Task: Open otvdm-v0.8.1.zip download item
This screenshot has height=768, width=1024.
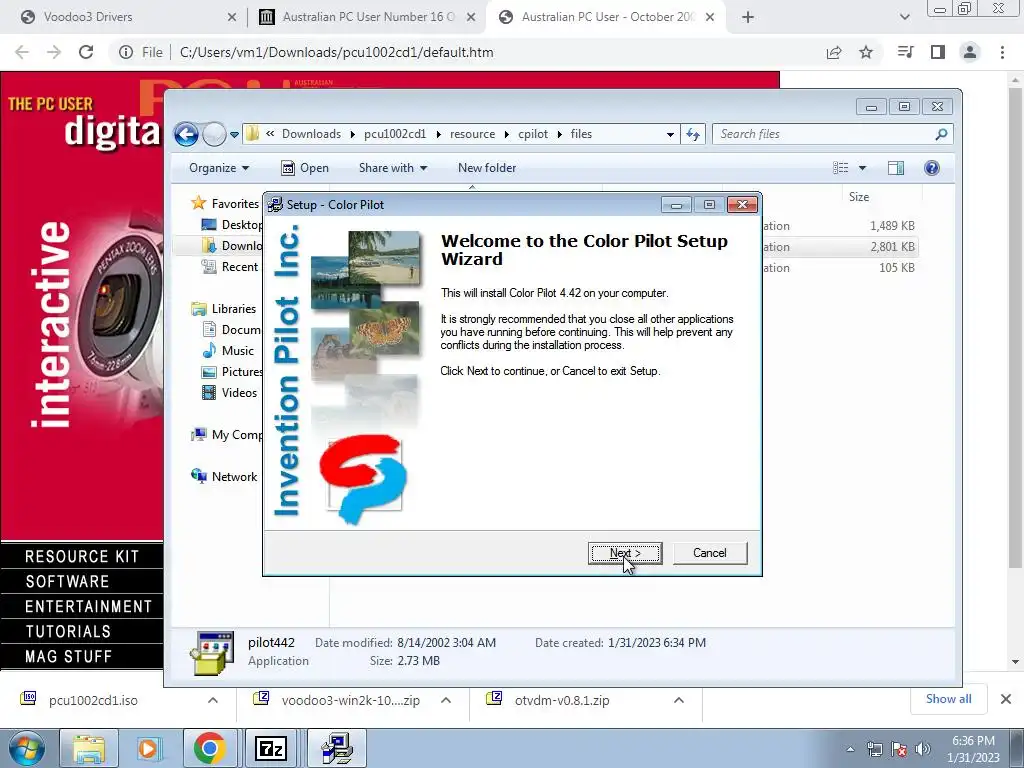Action: (x=562, y=700)
